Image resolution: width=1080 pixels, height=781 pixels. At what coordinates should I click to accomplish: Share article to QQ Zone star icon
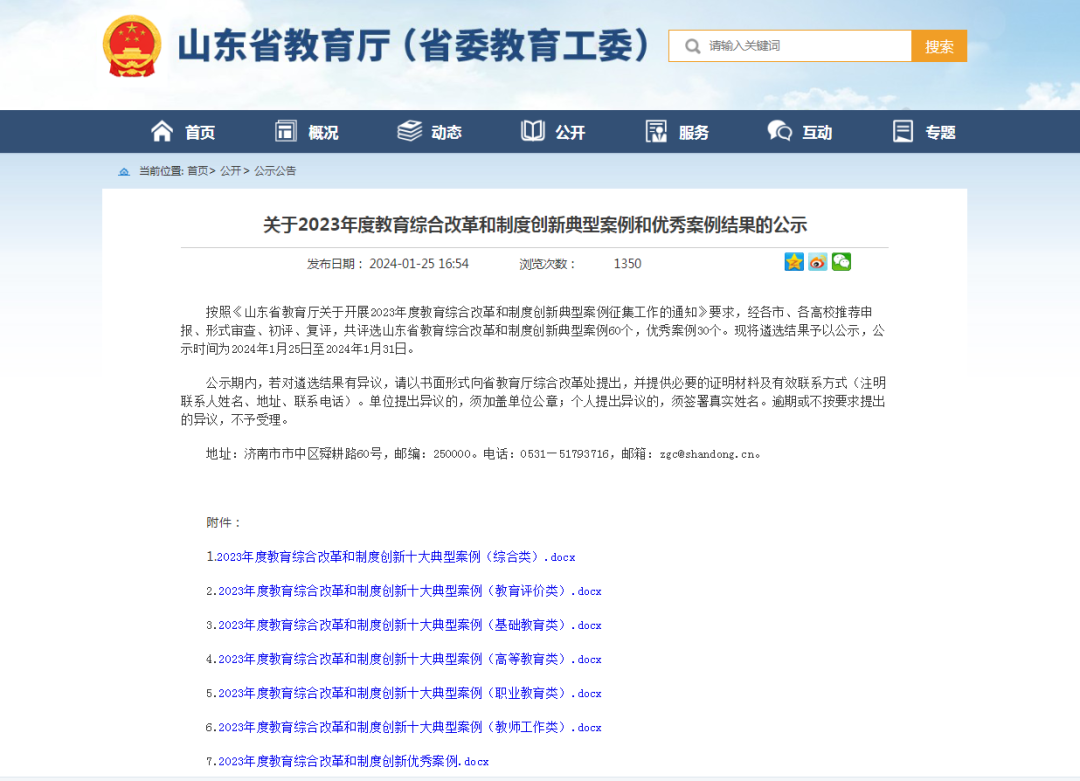(x=794, y=262)
